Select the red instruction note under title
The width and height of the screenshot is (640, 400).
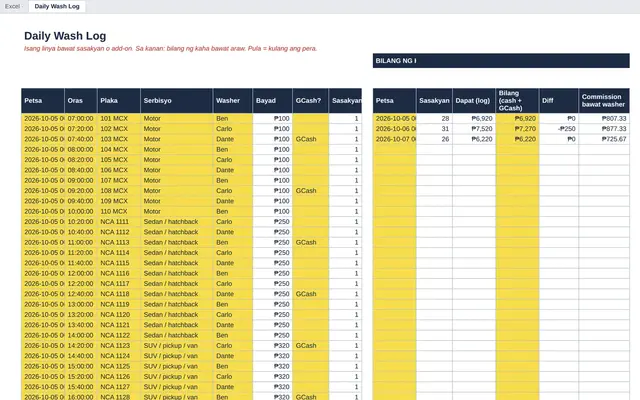tap(170, 49)
